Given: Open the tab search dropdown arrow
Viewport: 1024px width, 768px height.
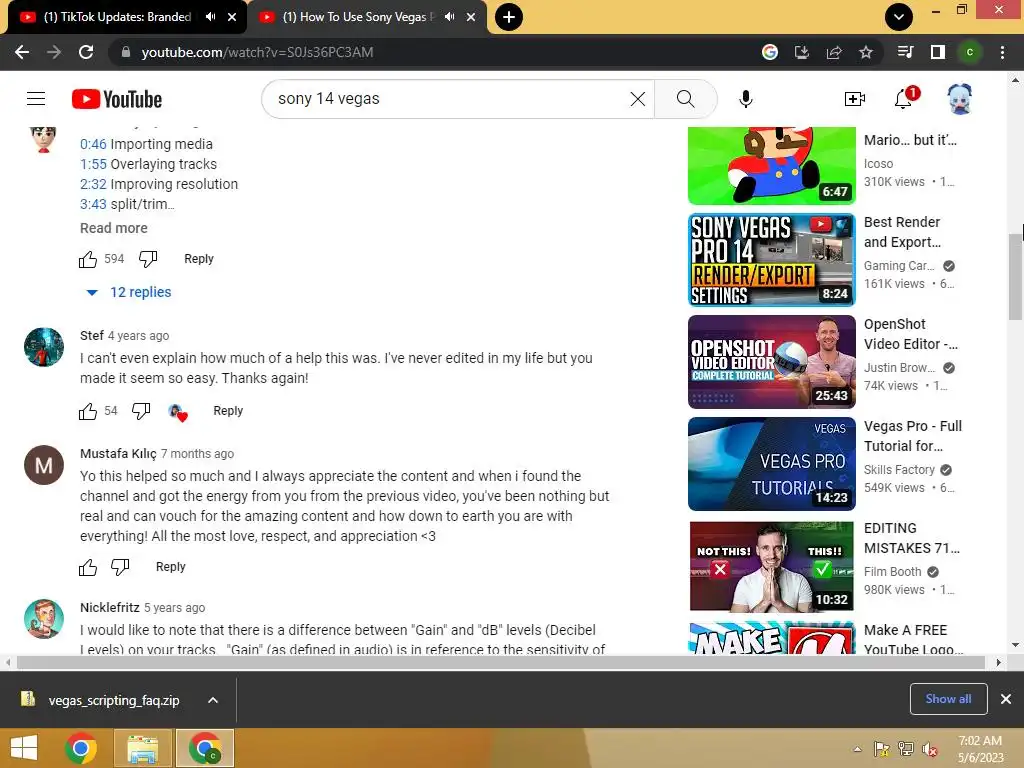Looking at the screenshot, I should (x=899, y=17).
